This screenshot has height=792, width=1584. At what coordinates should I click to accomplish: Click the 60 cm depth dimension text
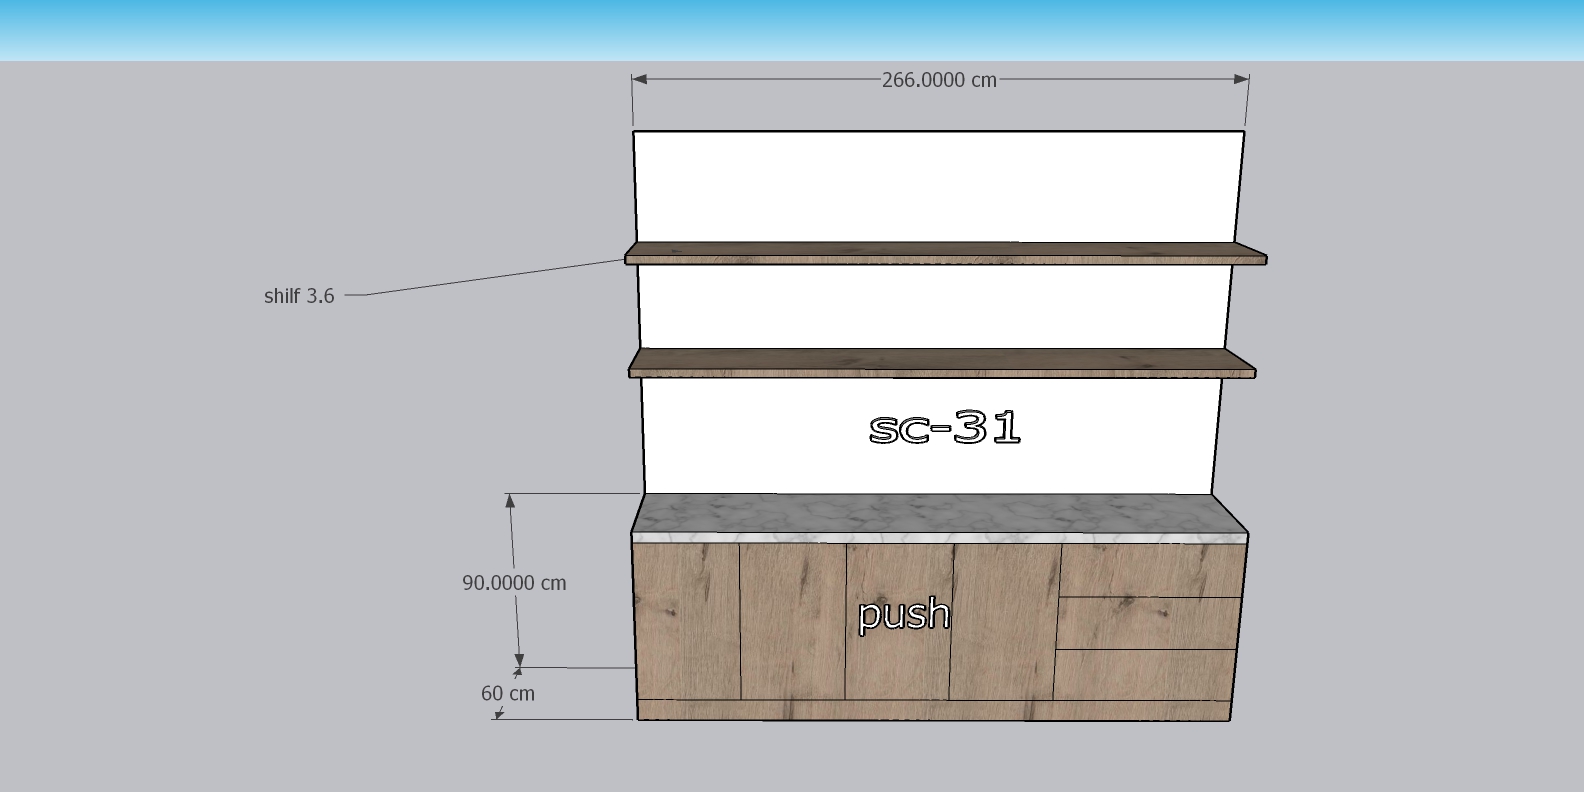508,693
